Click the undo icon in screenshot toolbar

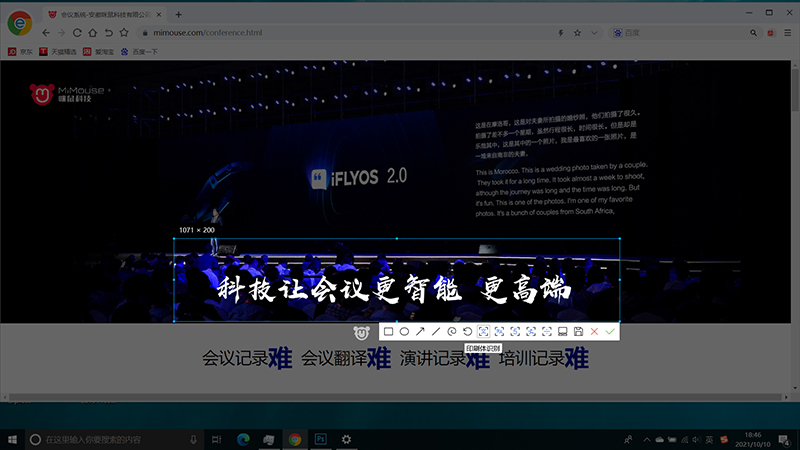click(467, 332)
